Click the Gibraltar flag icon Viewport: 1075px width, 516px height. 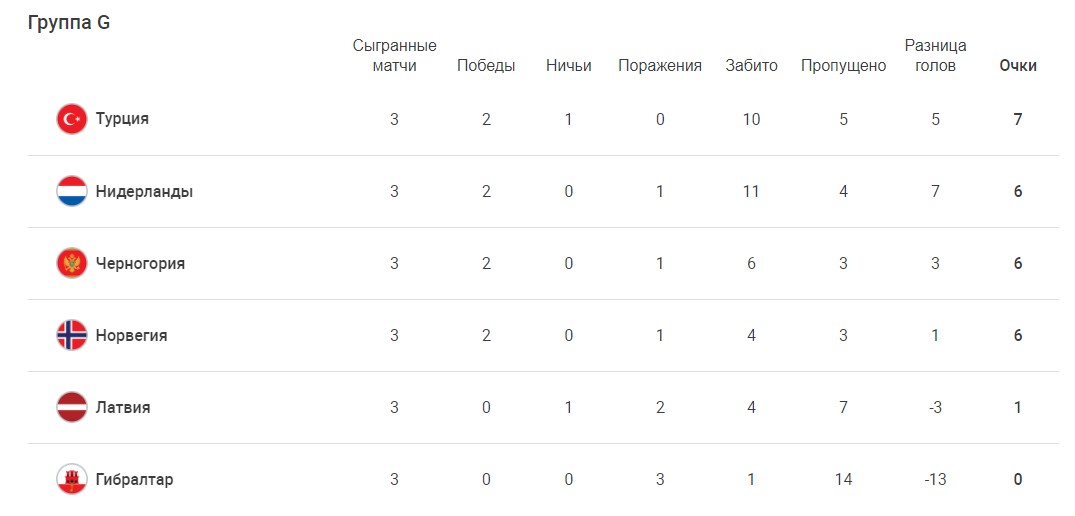[71, 479]
